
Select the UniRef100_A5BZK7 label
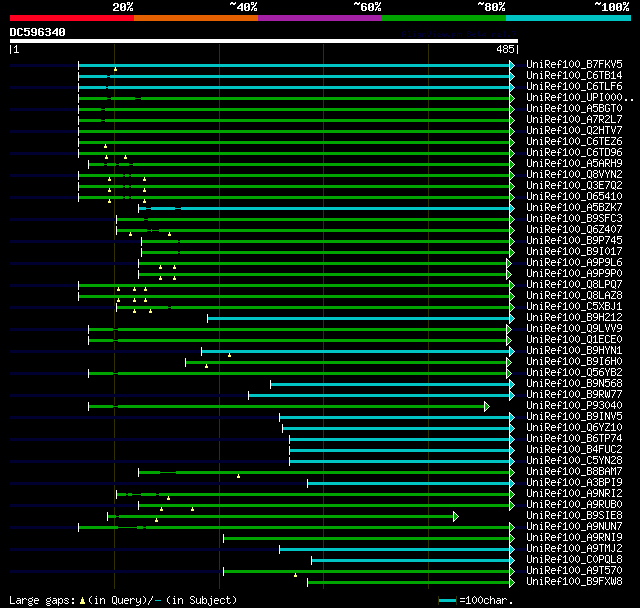pos(574,208)
